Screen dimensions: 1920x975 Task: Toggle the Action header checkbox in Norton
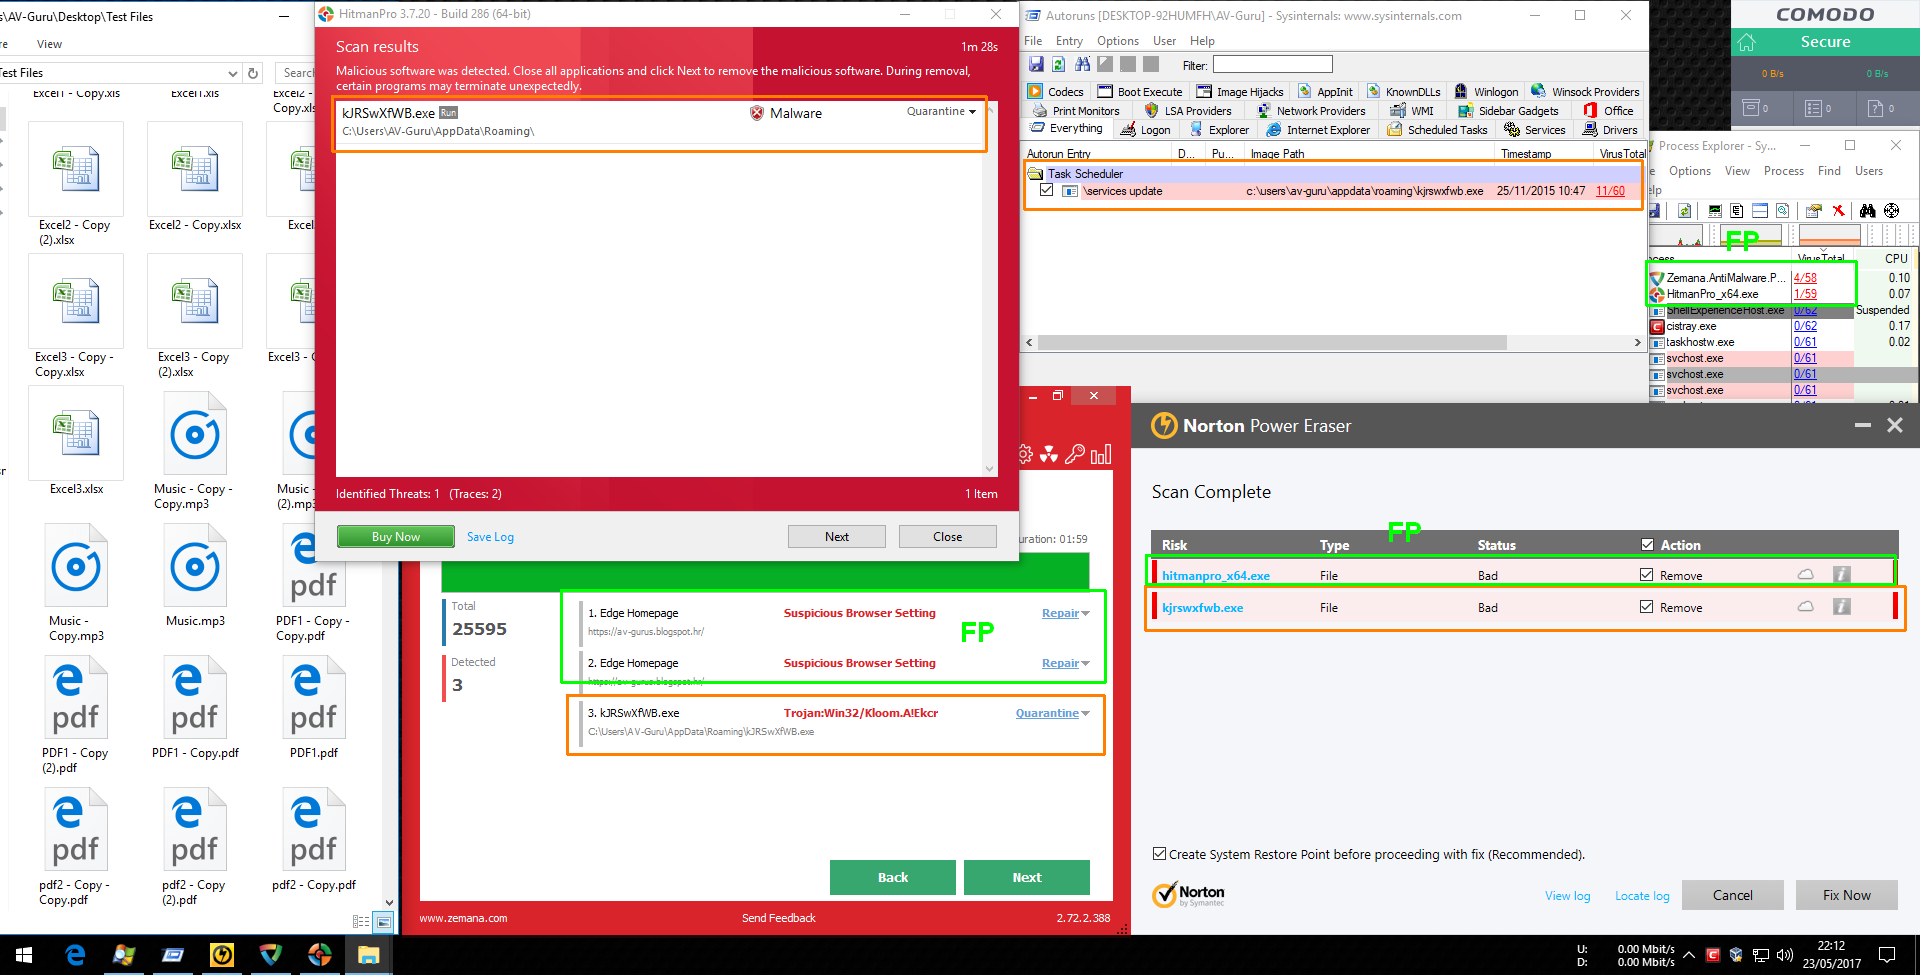pyautogui.click(x=1647, y=545)
